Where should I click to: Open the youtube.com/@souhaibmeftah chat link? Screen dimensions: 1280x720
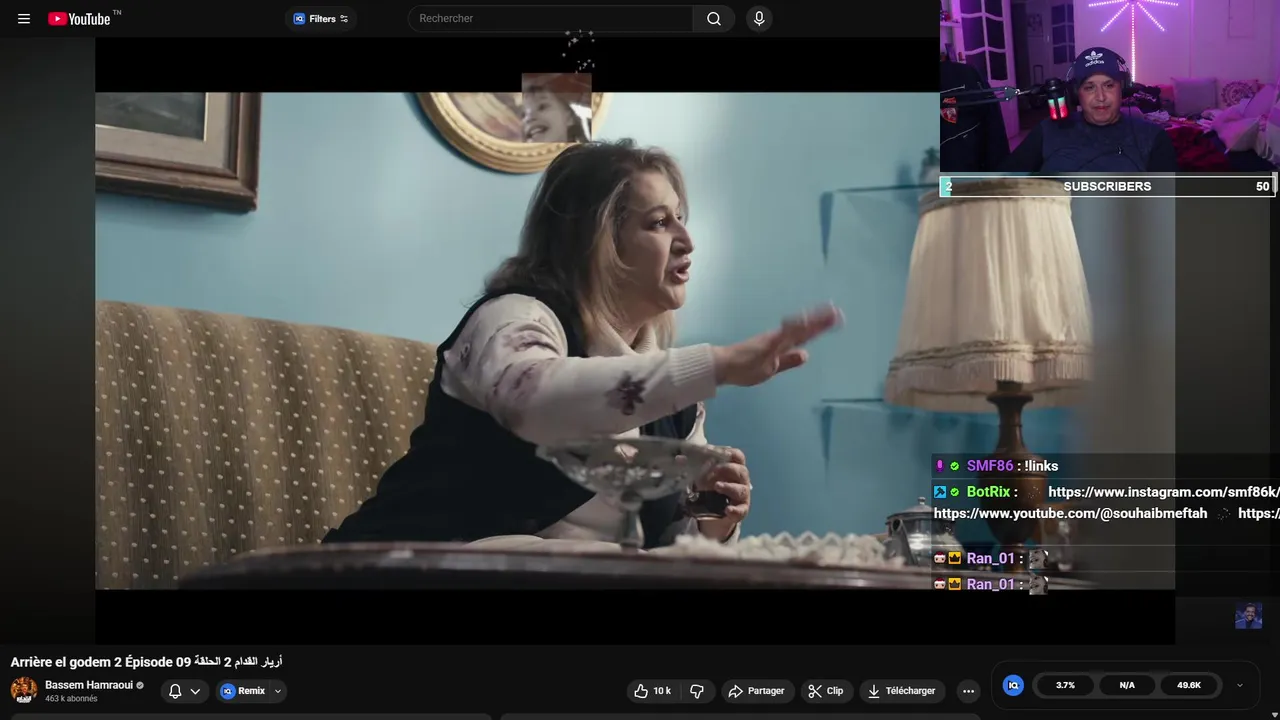pos(1070,513)
